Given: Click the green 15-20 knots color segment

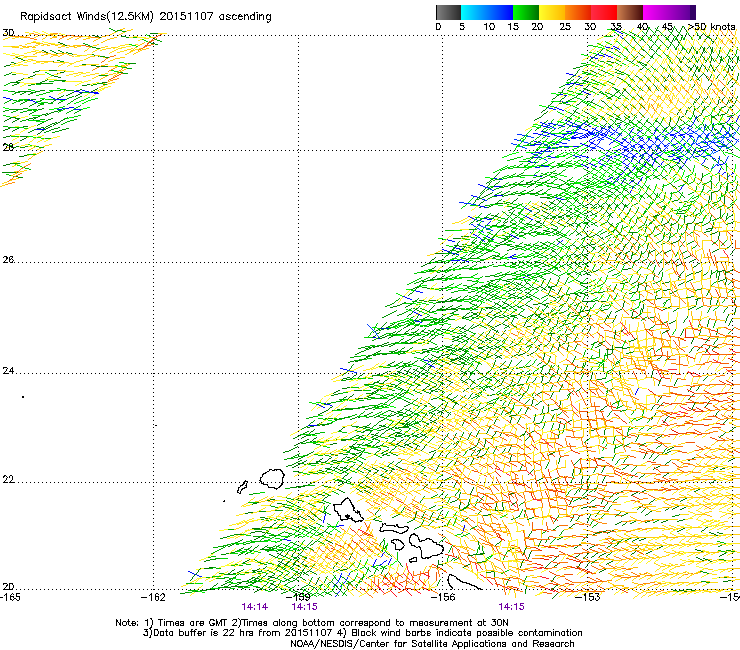Looking at the screenshot, I should coord(526,12).
